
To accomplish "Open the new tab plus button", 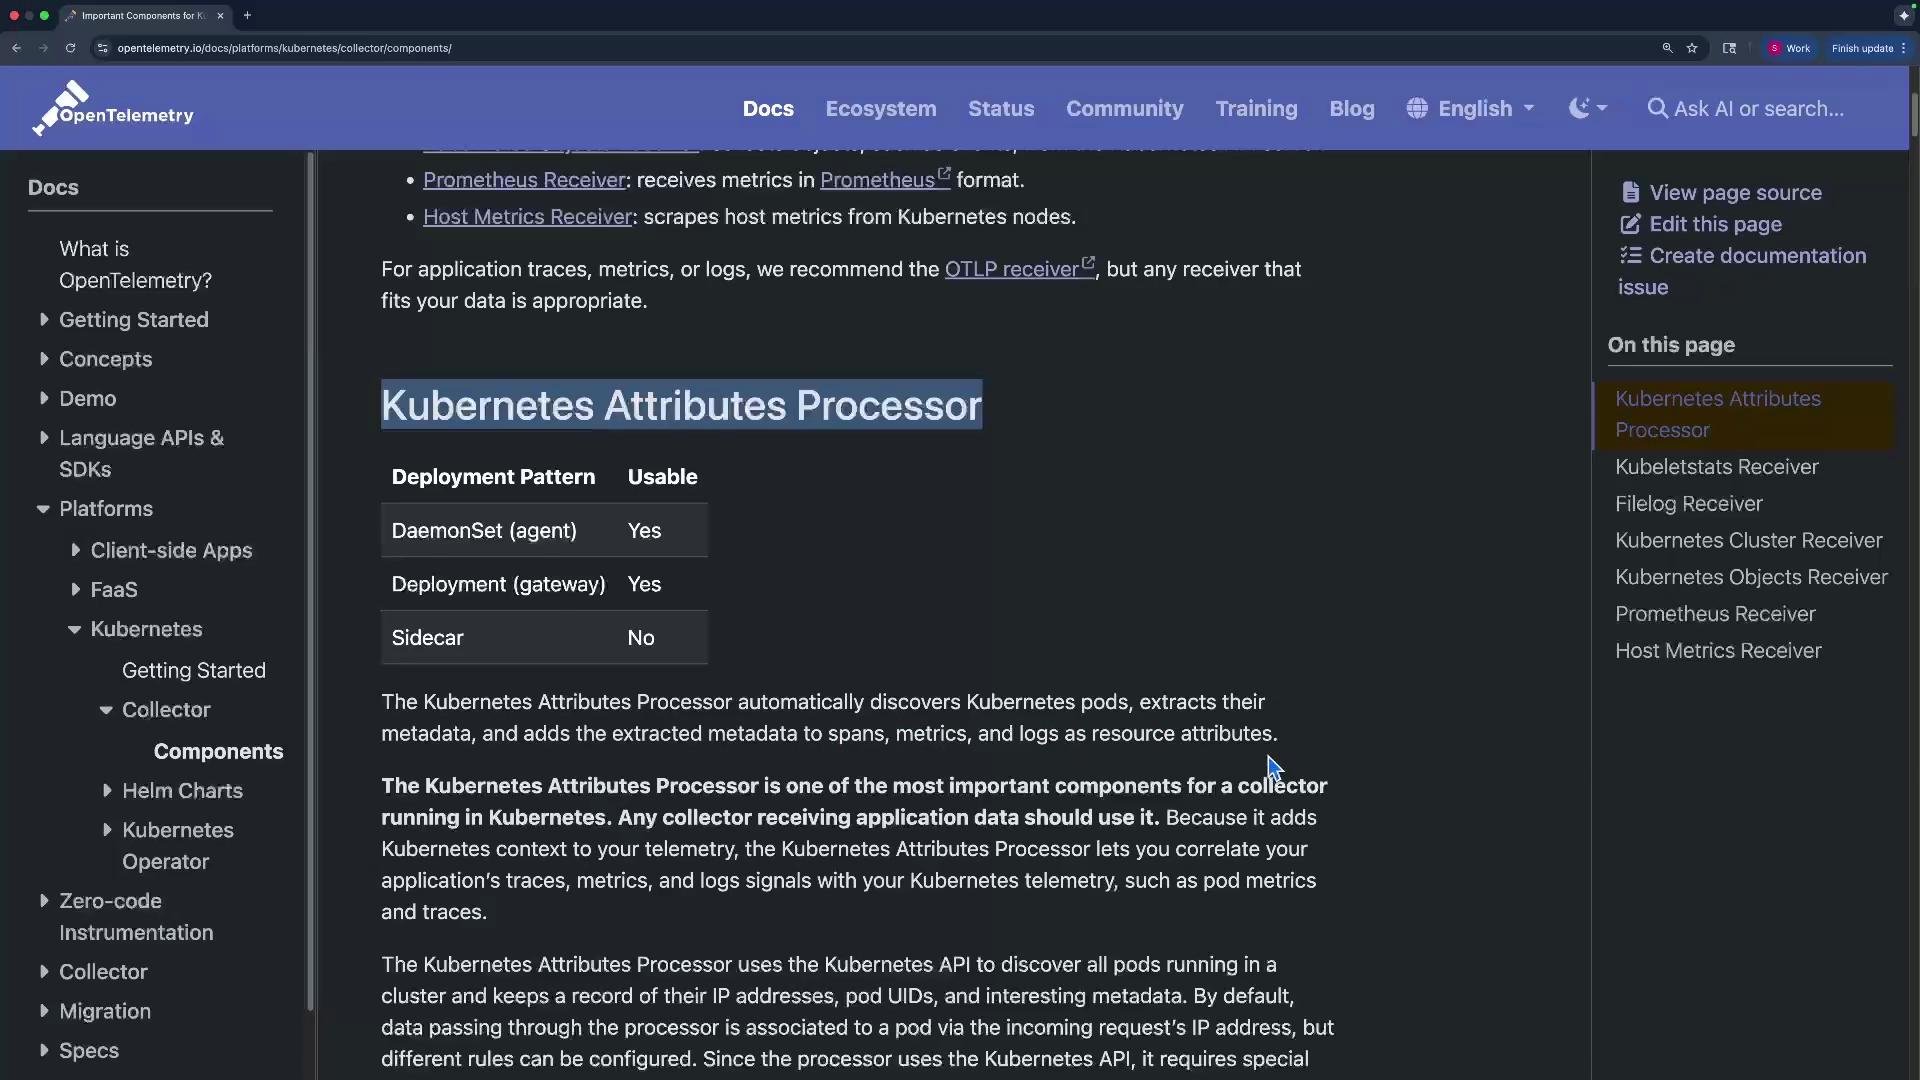I will pos(247,15).
